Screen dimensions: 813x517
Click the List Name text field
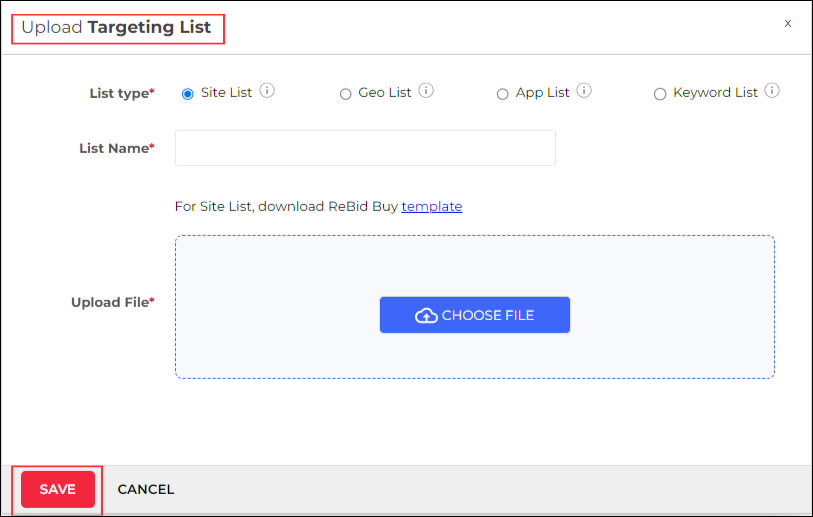pyautogui.click(x=366, y=148)
